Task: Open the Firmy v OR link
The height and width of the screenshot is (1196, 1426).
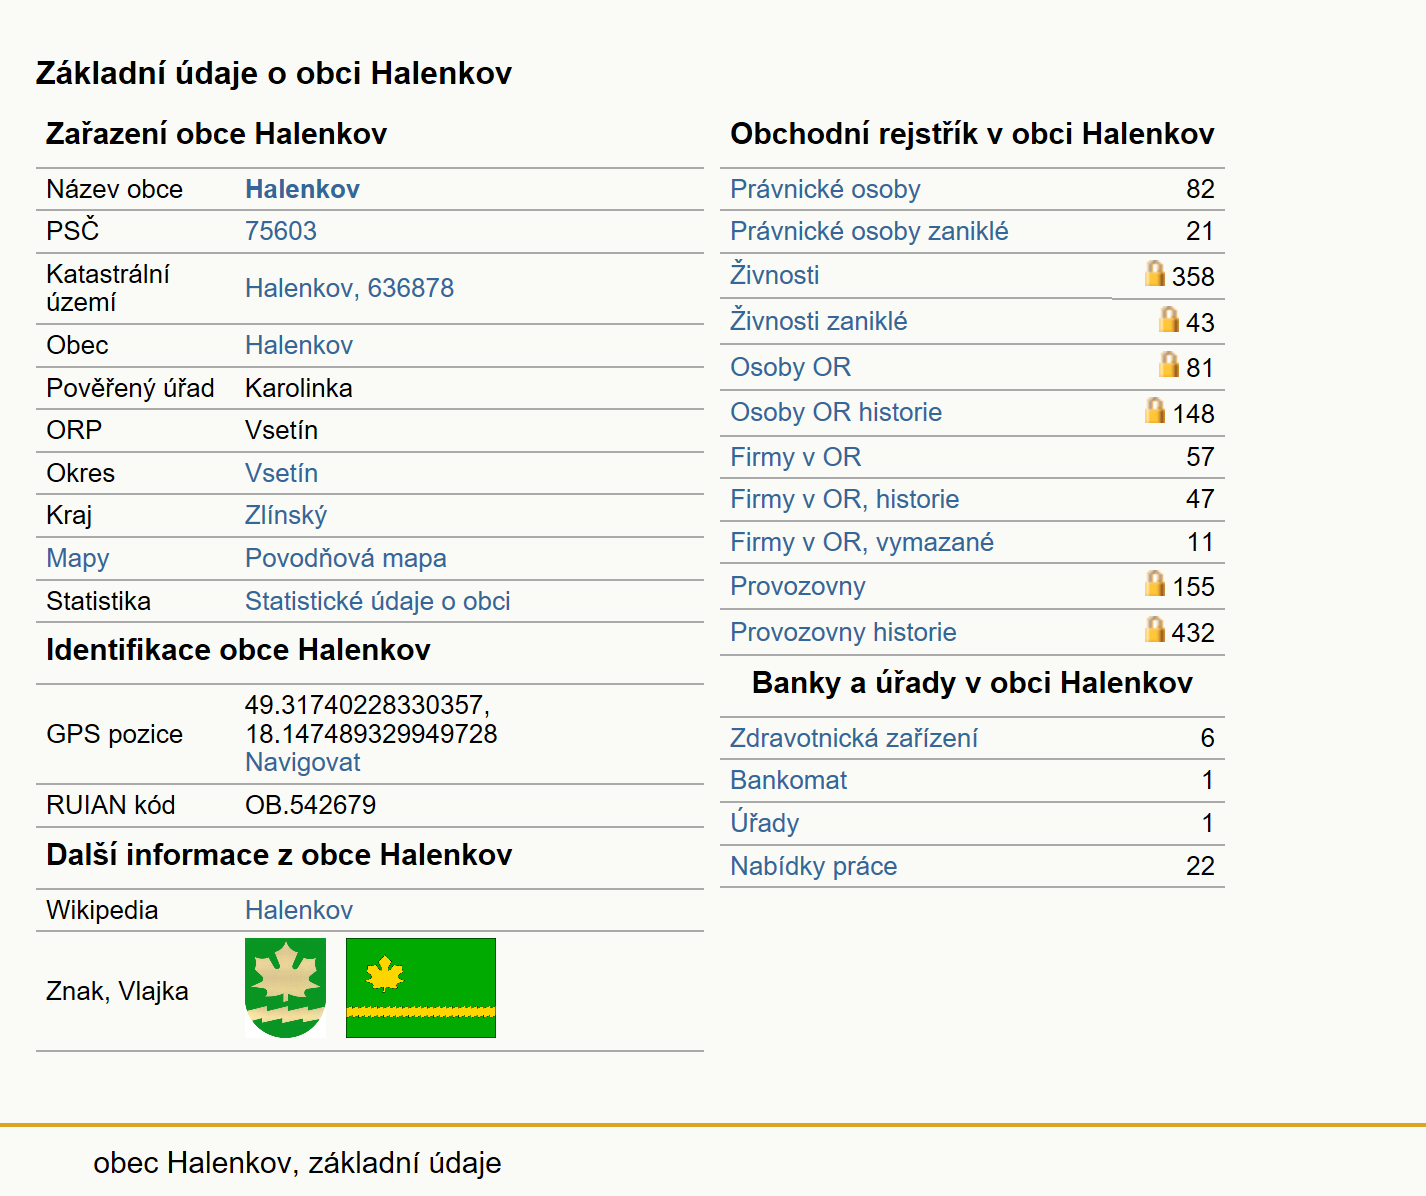Action: 795,457
